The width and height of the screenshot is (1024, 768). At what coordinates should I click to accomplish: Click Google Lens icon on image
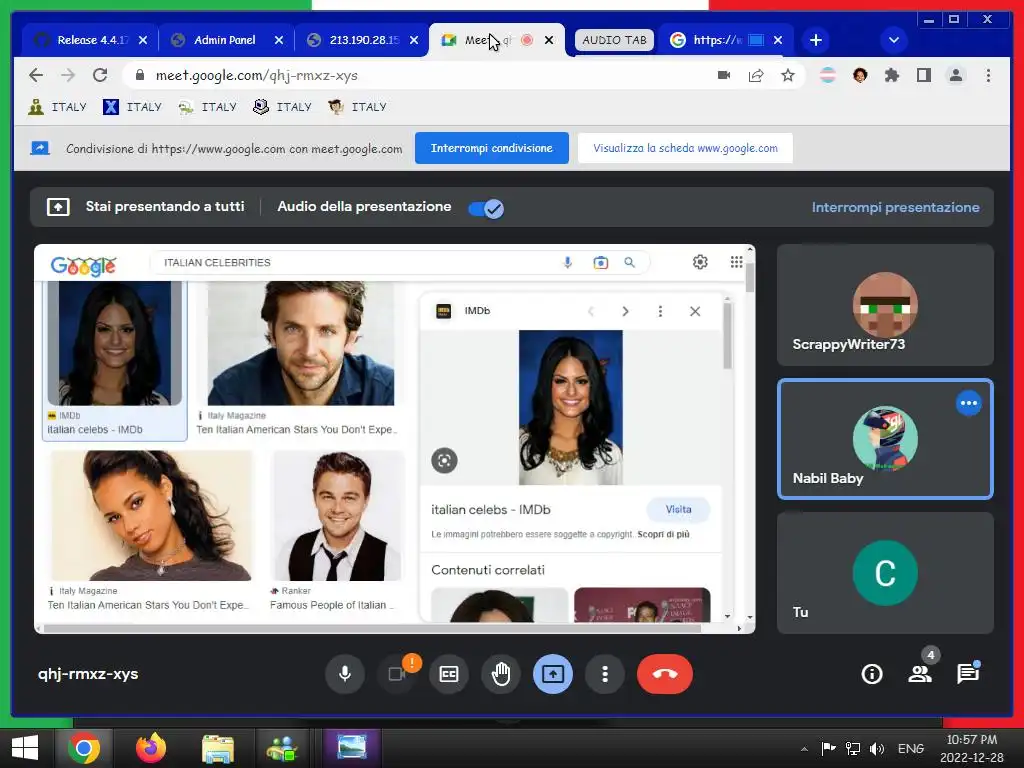444,460
